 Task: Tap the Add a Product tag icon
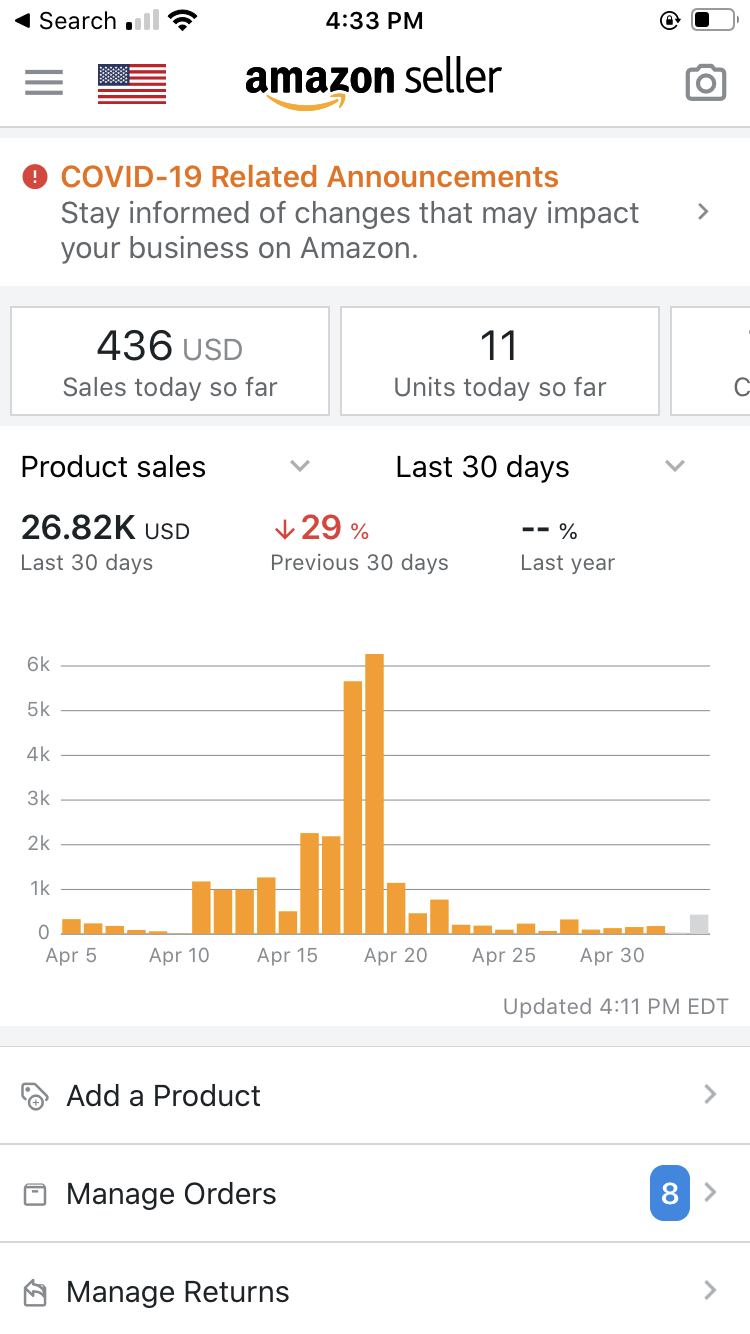tap(35, 1096)
